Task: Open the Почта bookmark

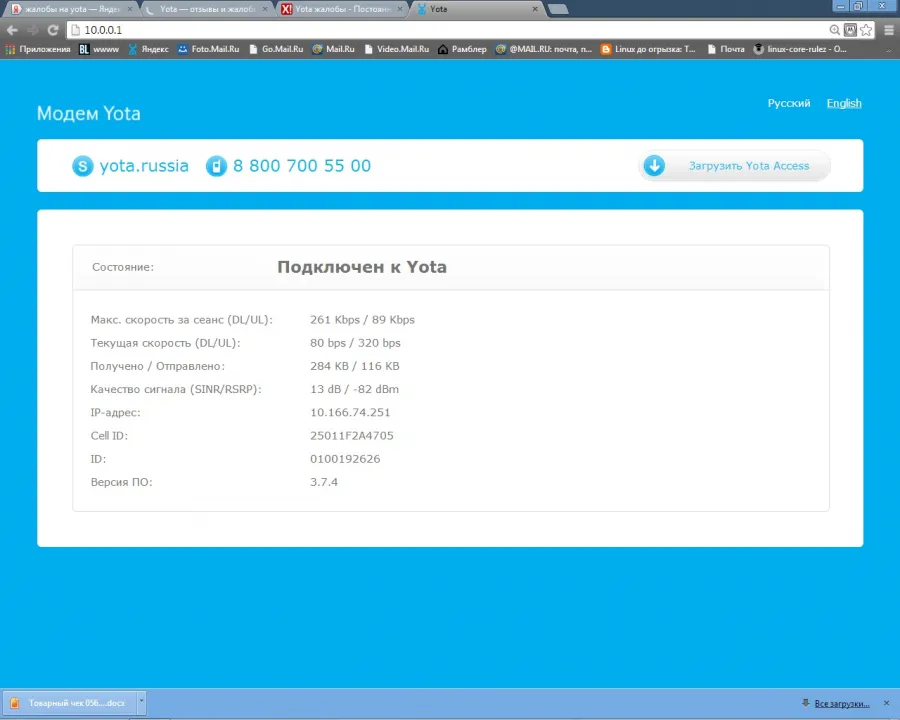Action: (x=726, y=49)
